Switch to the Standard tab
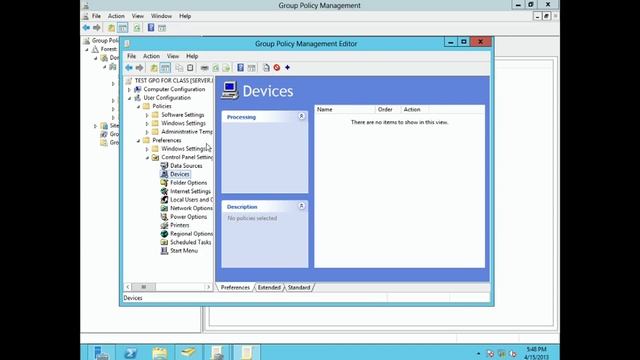Screen dimensions: 640x360 pyautogui.click(x=299, y=287)
